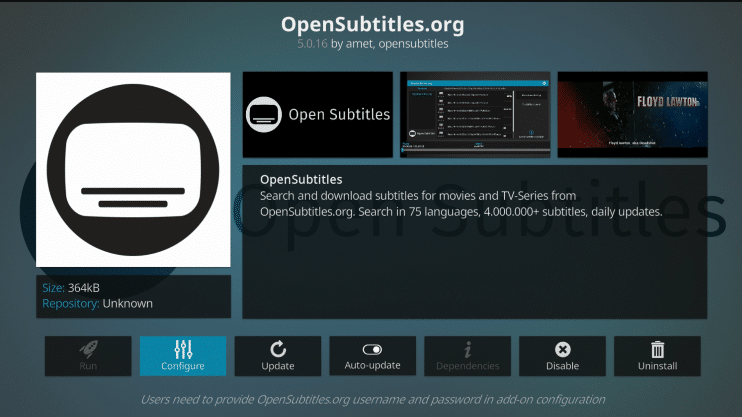The image size is (742, 417).
Task: Click the sliders icon above Configure
Action: click(183, 349)
